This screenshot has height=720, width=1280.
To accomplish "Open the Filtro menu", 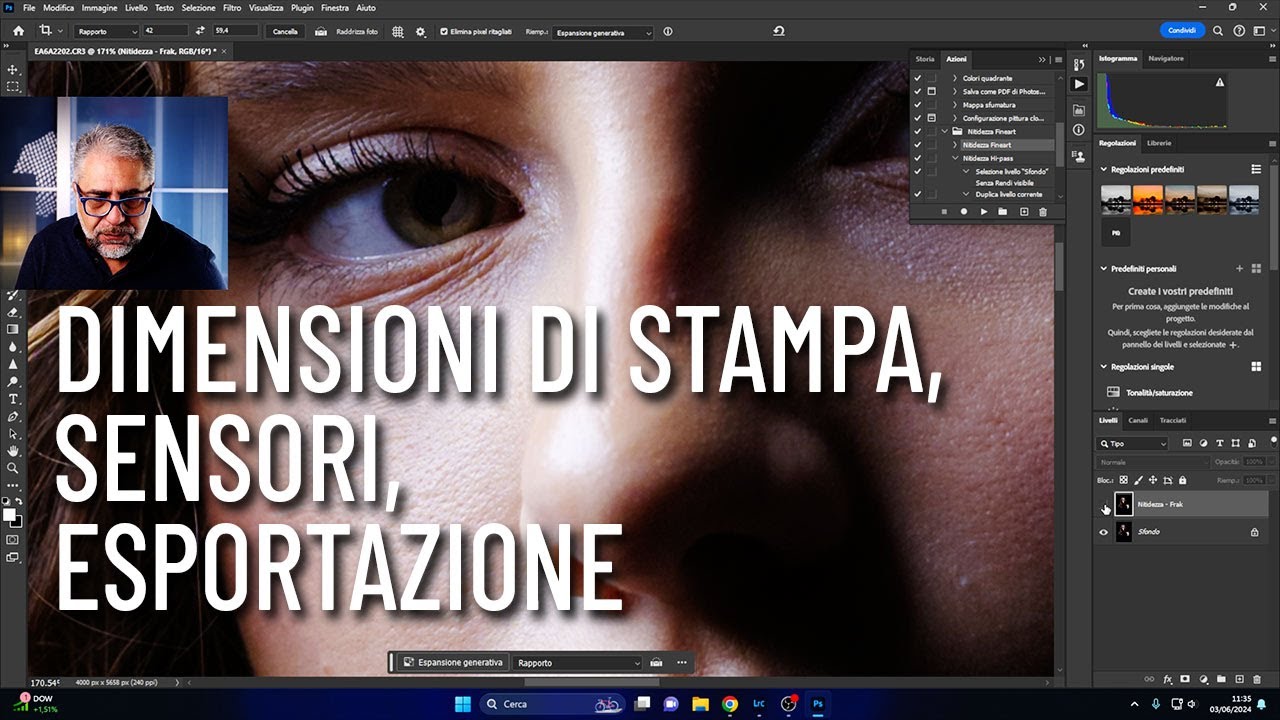I will (231, 8).
